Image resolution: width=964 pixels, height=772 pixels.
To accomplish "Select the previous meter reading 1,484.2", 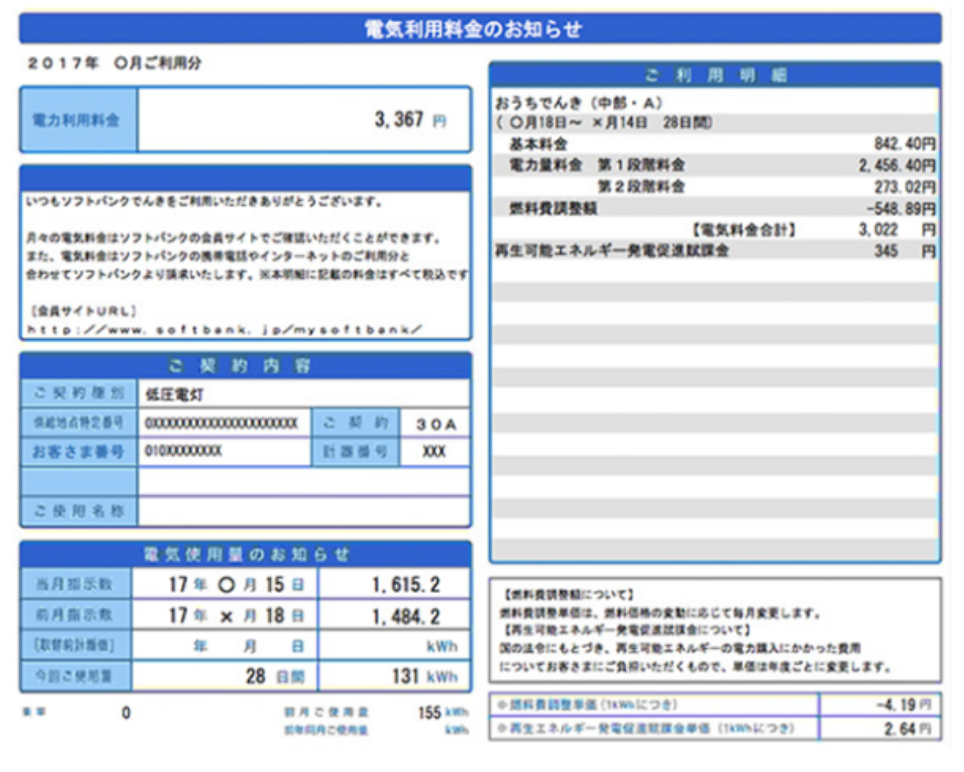I will 405,617.
